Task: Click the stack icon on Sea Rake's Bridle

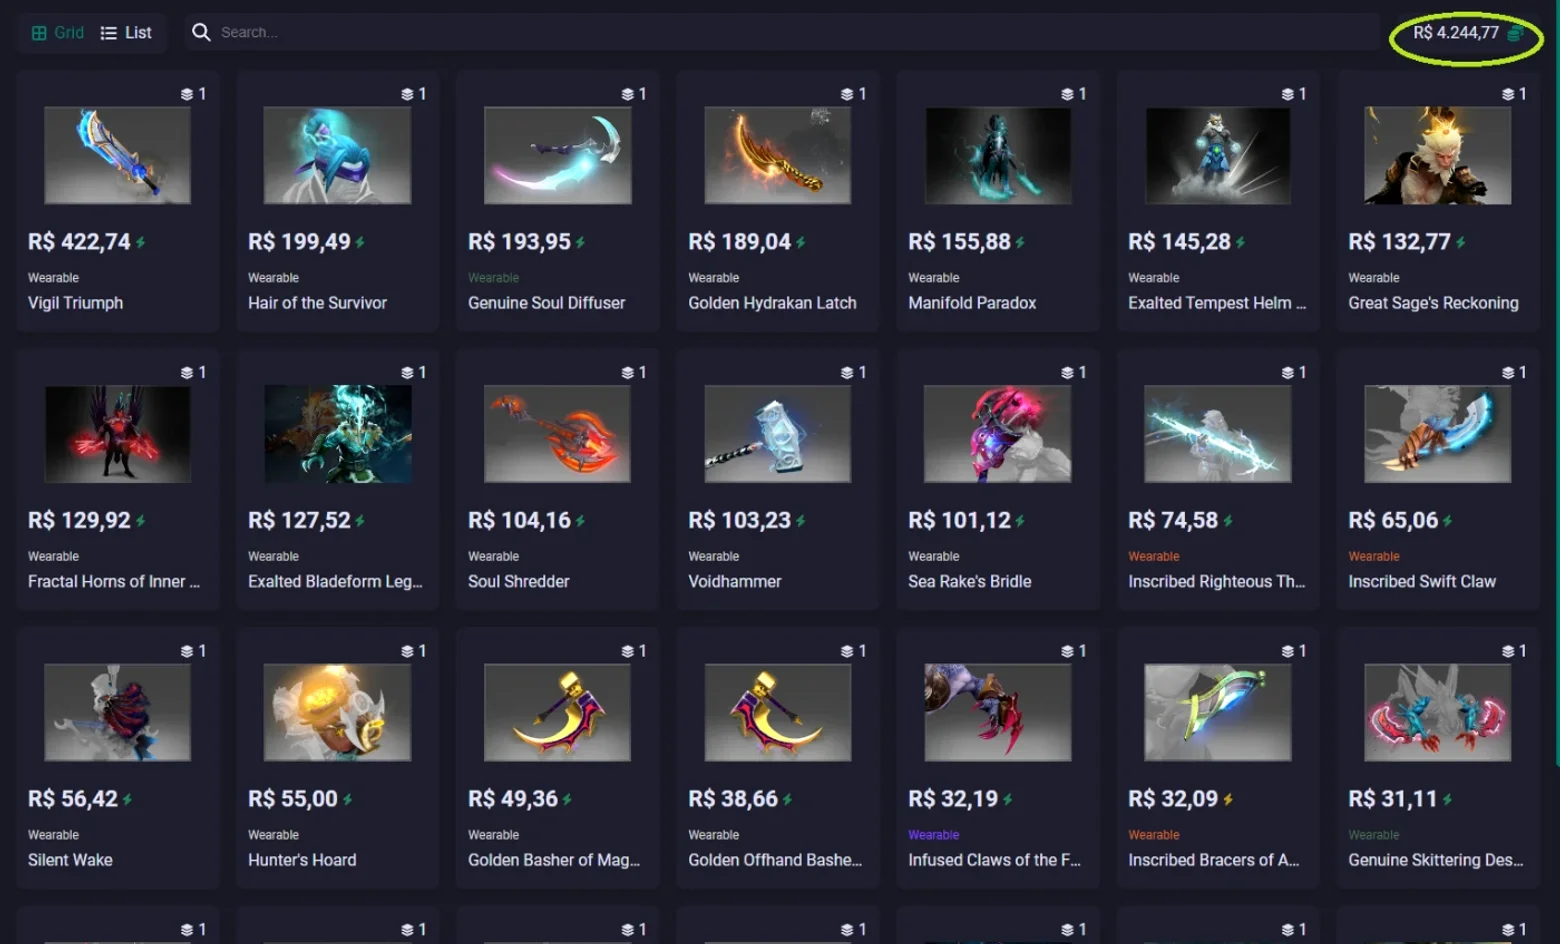Action: point(1067,373)
